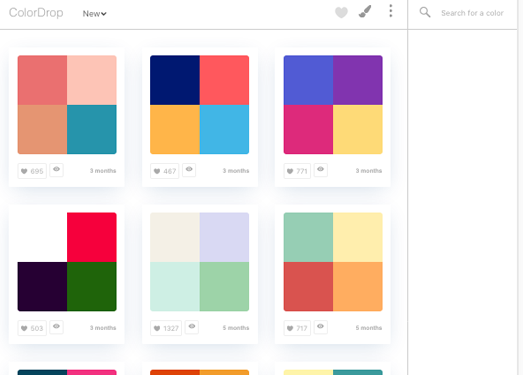Viewport: 523px width, 375px height.
Task: Toggle the eye icon beside 695 likes
Action: [x=56, y=170]
